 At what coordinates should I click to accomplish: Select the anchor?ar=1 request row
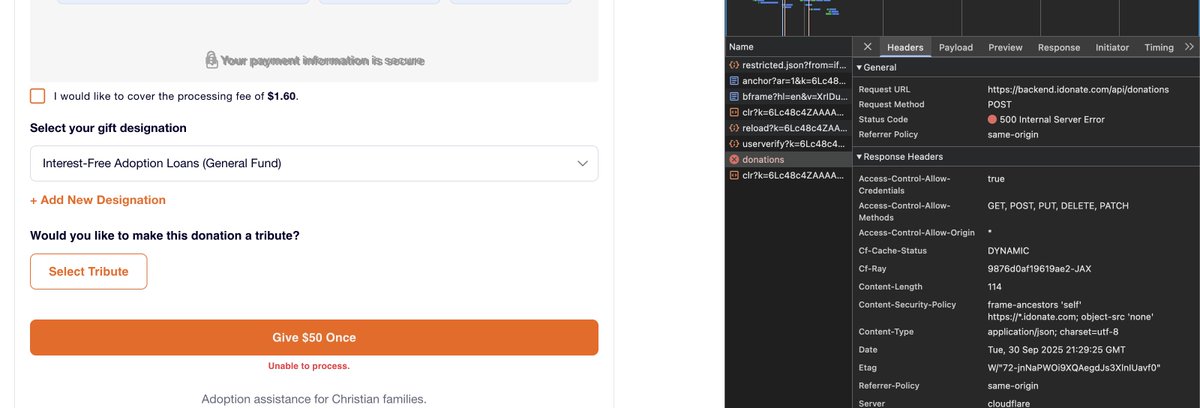(788, 80)
